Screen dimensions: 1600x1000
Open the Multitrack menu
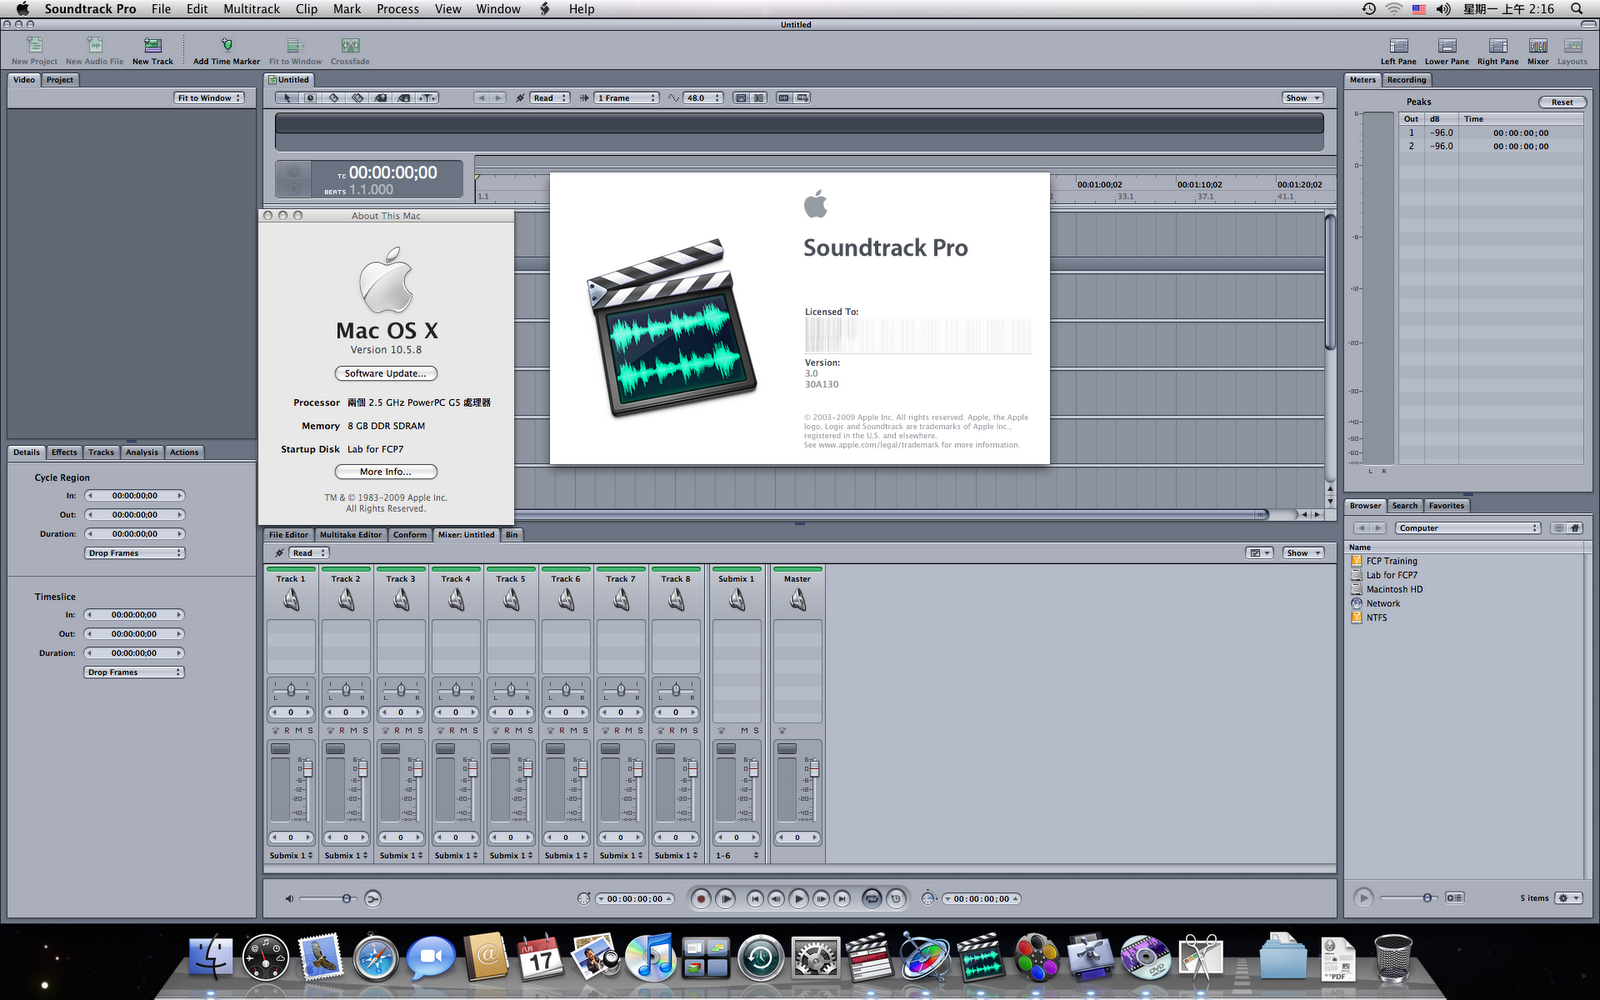point(252,9)
